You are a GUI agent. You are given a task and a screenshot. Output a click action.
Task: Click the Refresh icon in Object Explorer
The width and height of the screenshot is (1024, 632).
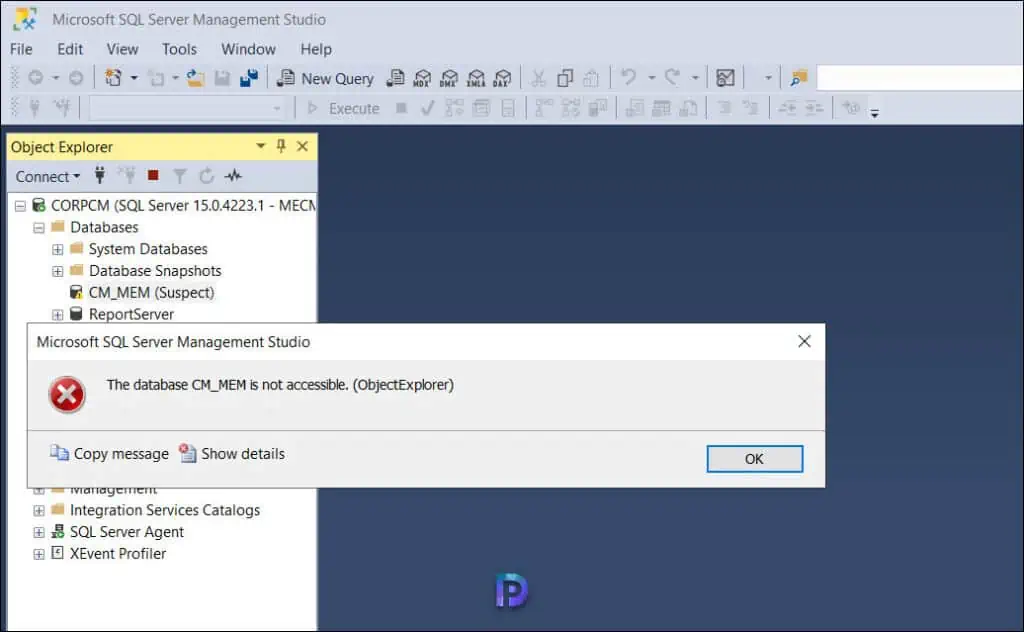[206, 176]
